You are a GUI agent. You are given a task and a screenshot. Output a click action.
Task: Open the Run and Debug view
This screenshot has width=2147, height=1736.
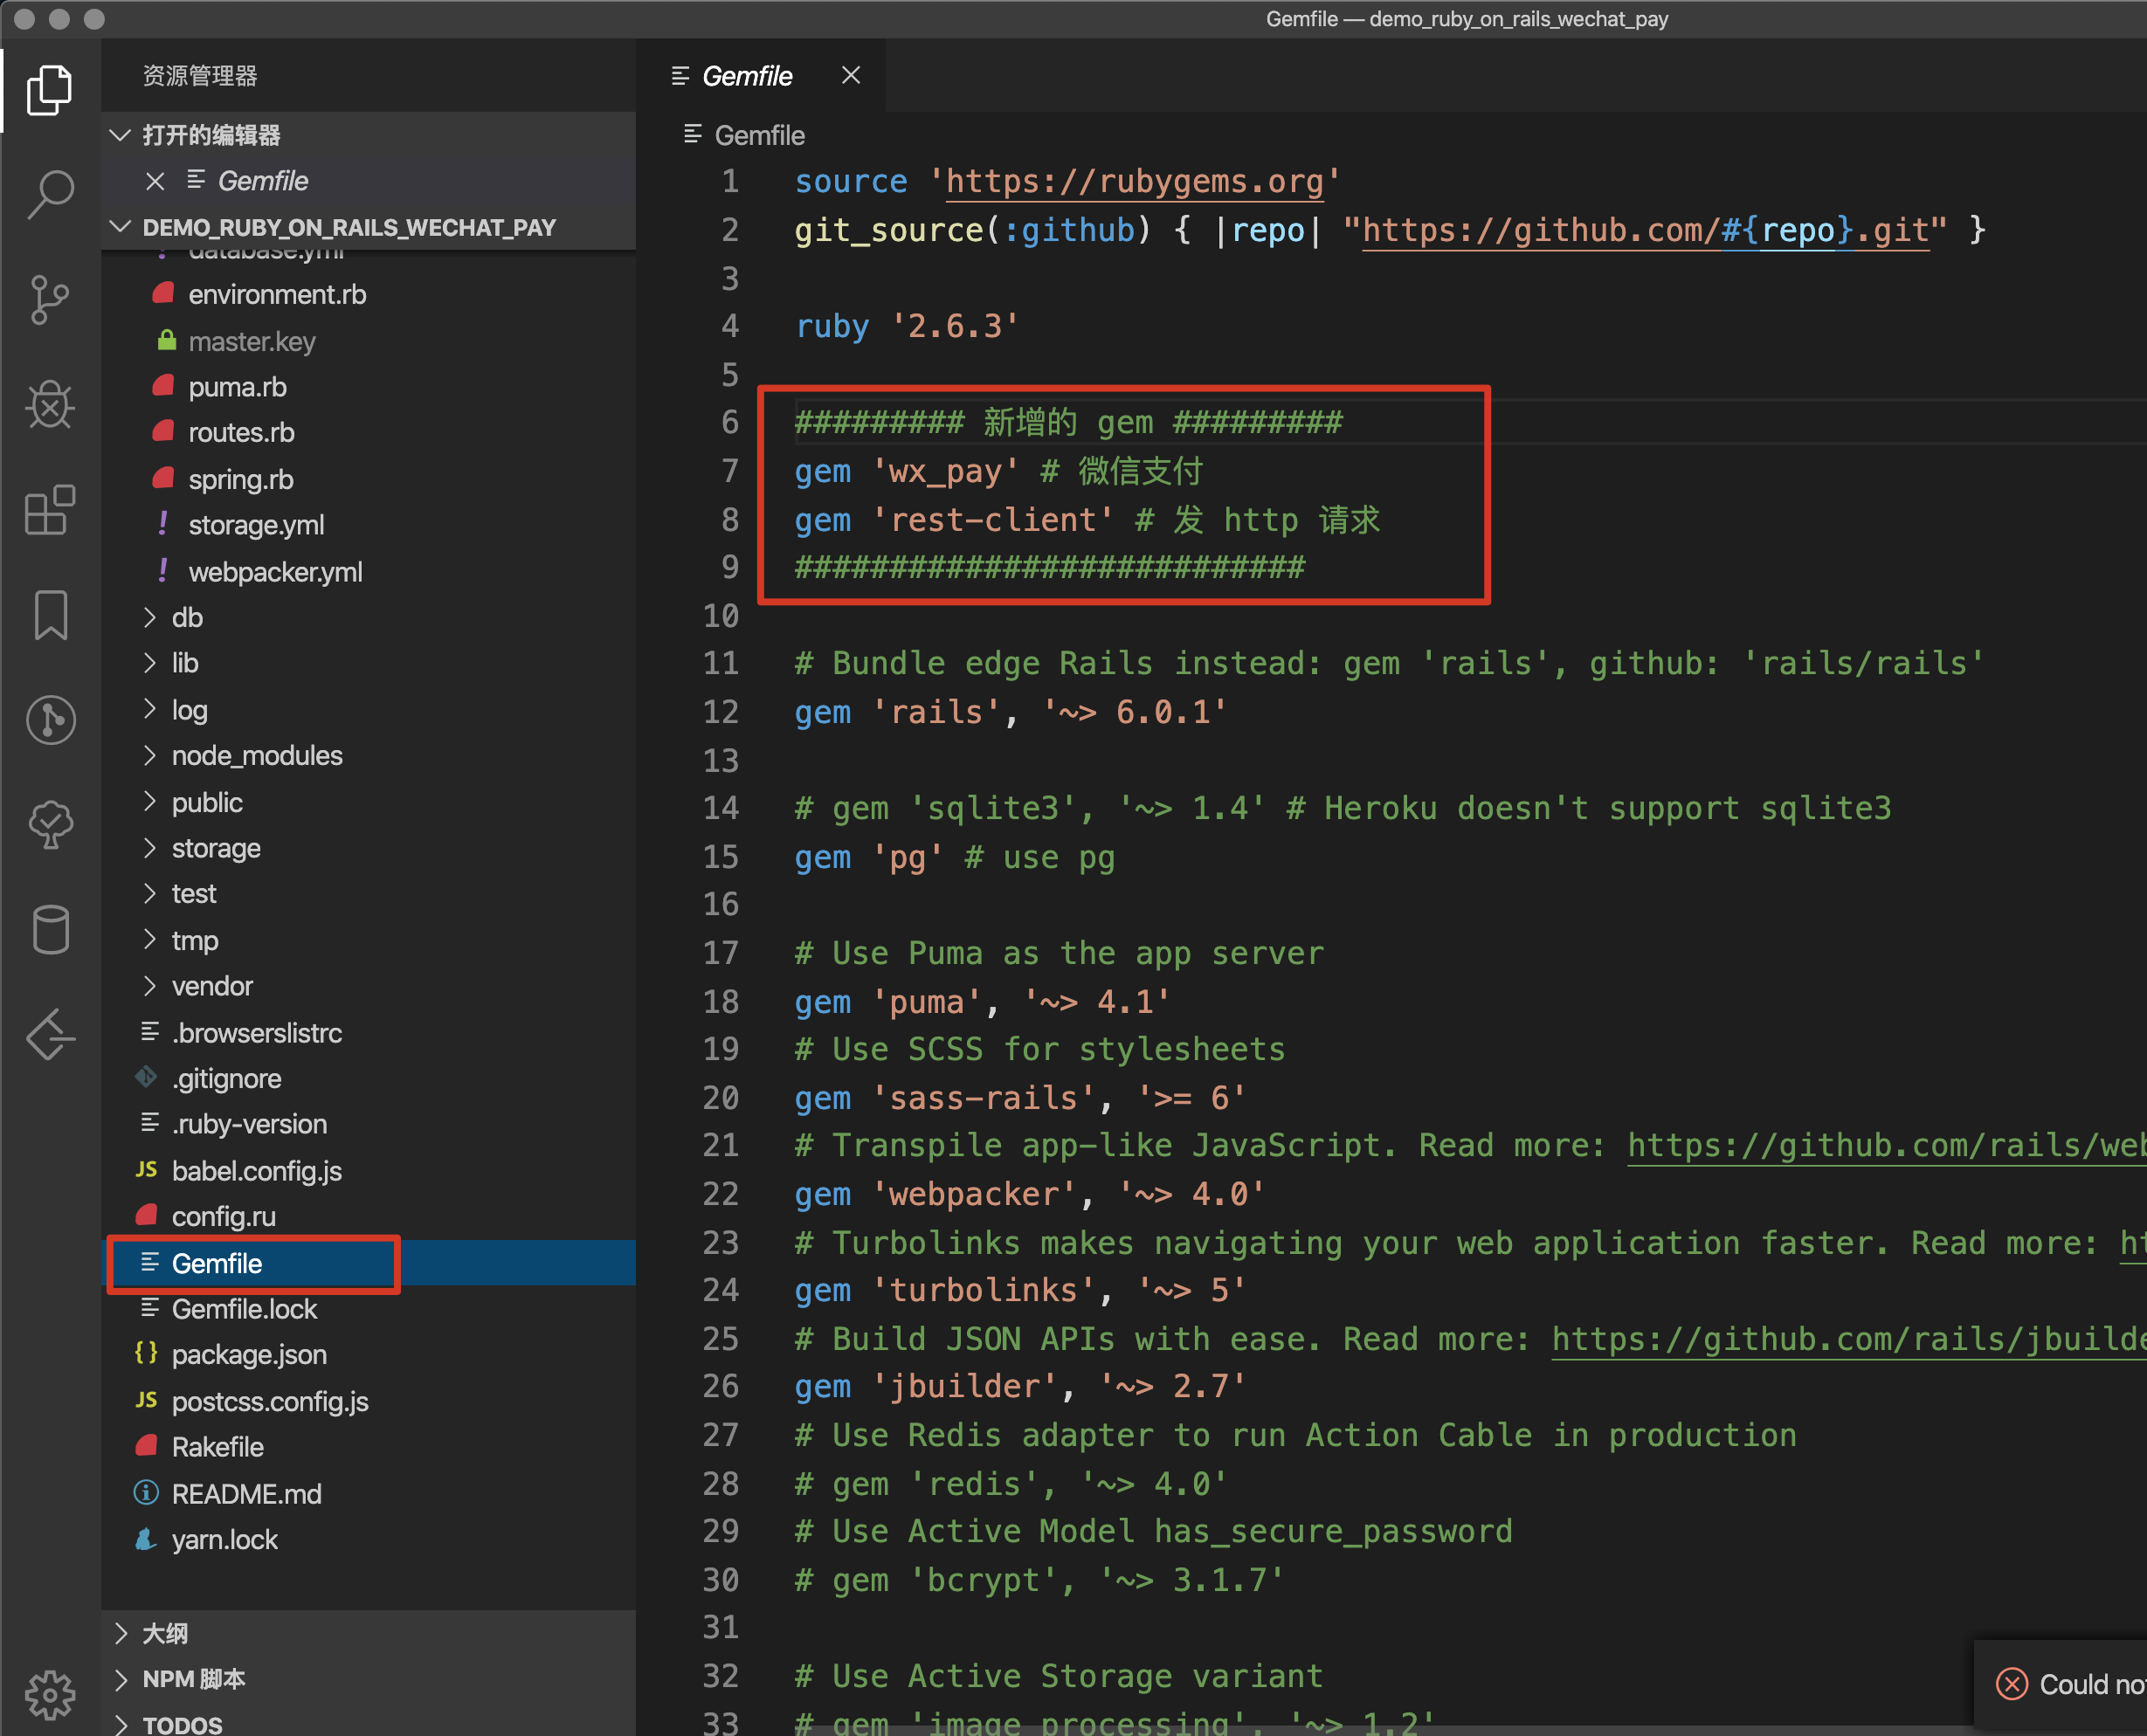click(x=50, y=404)
